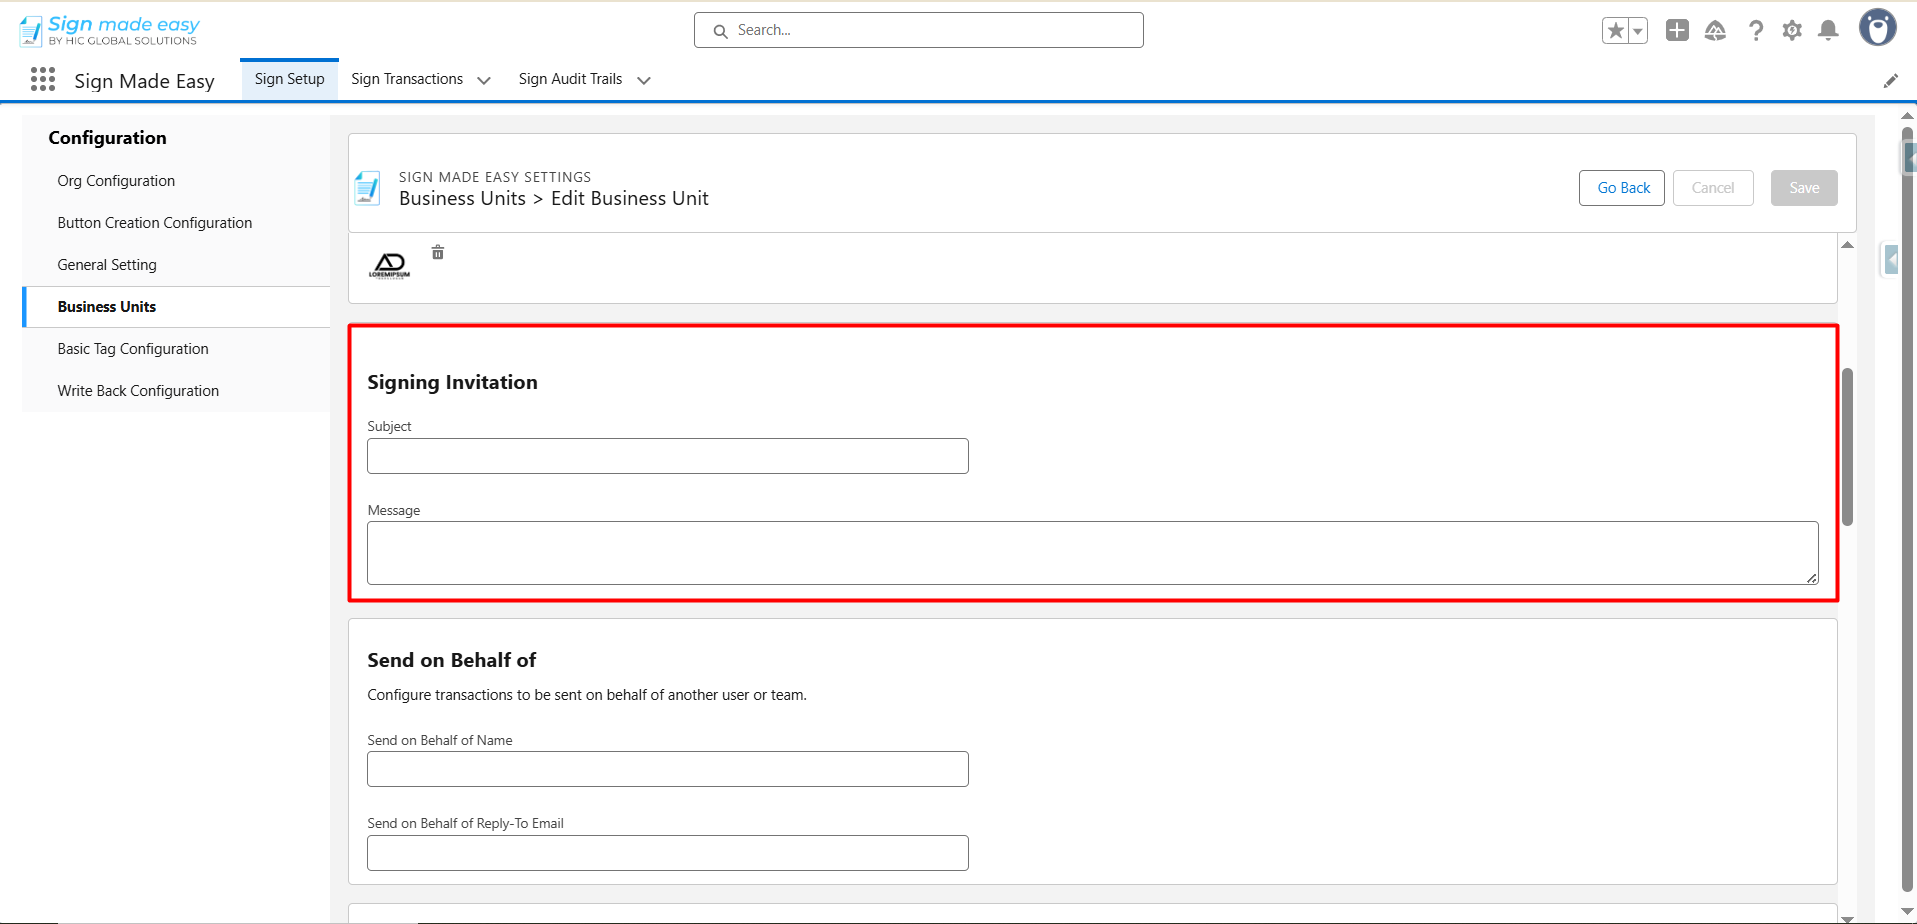Screen dimensions: 1917x924
Task: Open Setup gear menu
Action: click(1792, 31)
